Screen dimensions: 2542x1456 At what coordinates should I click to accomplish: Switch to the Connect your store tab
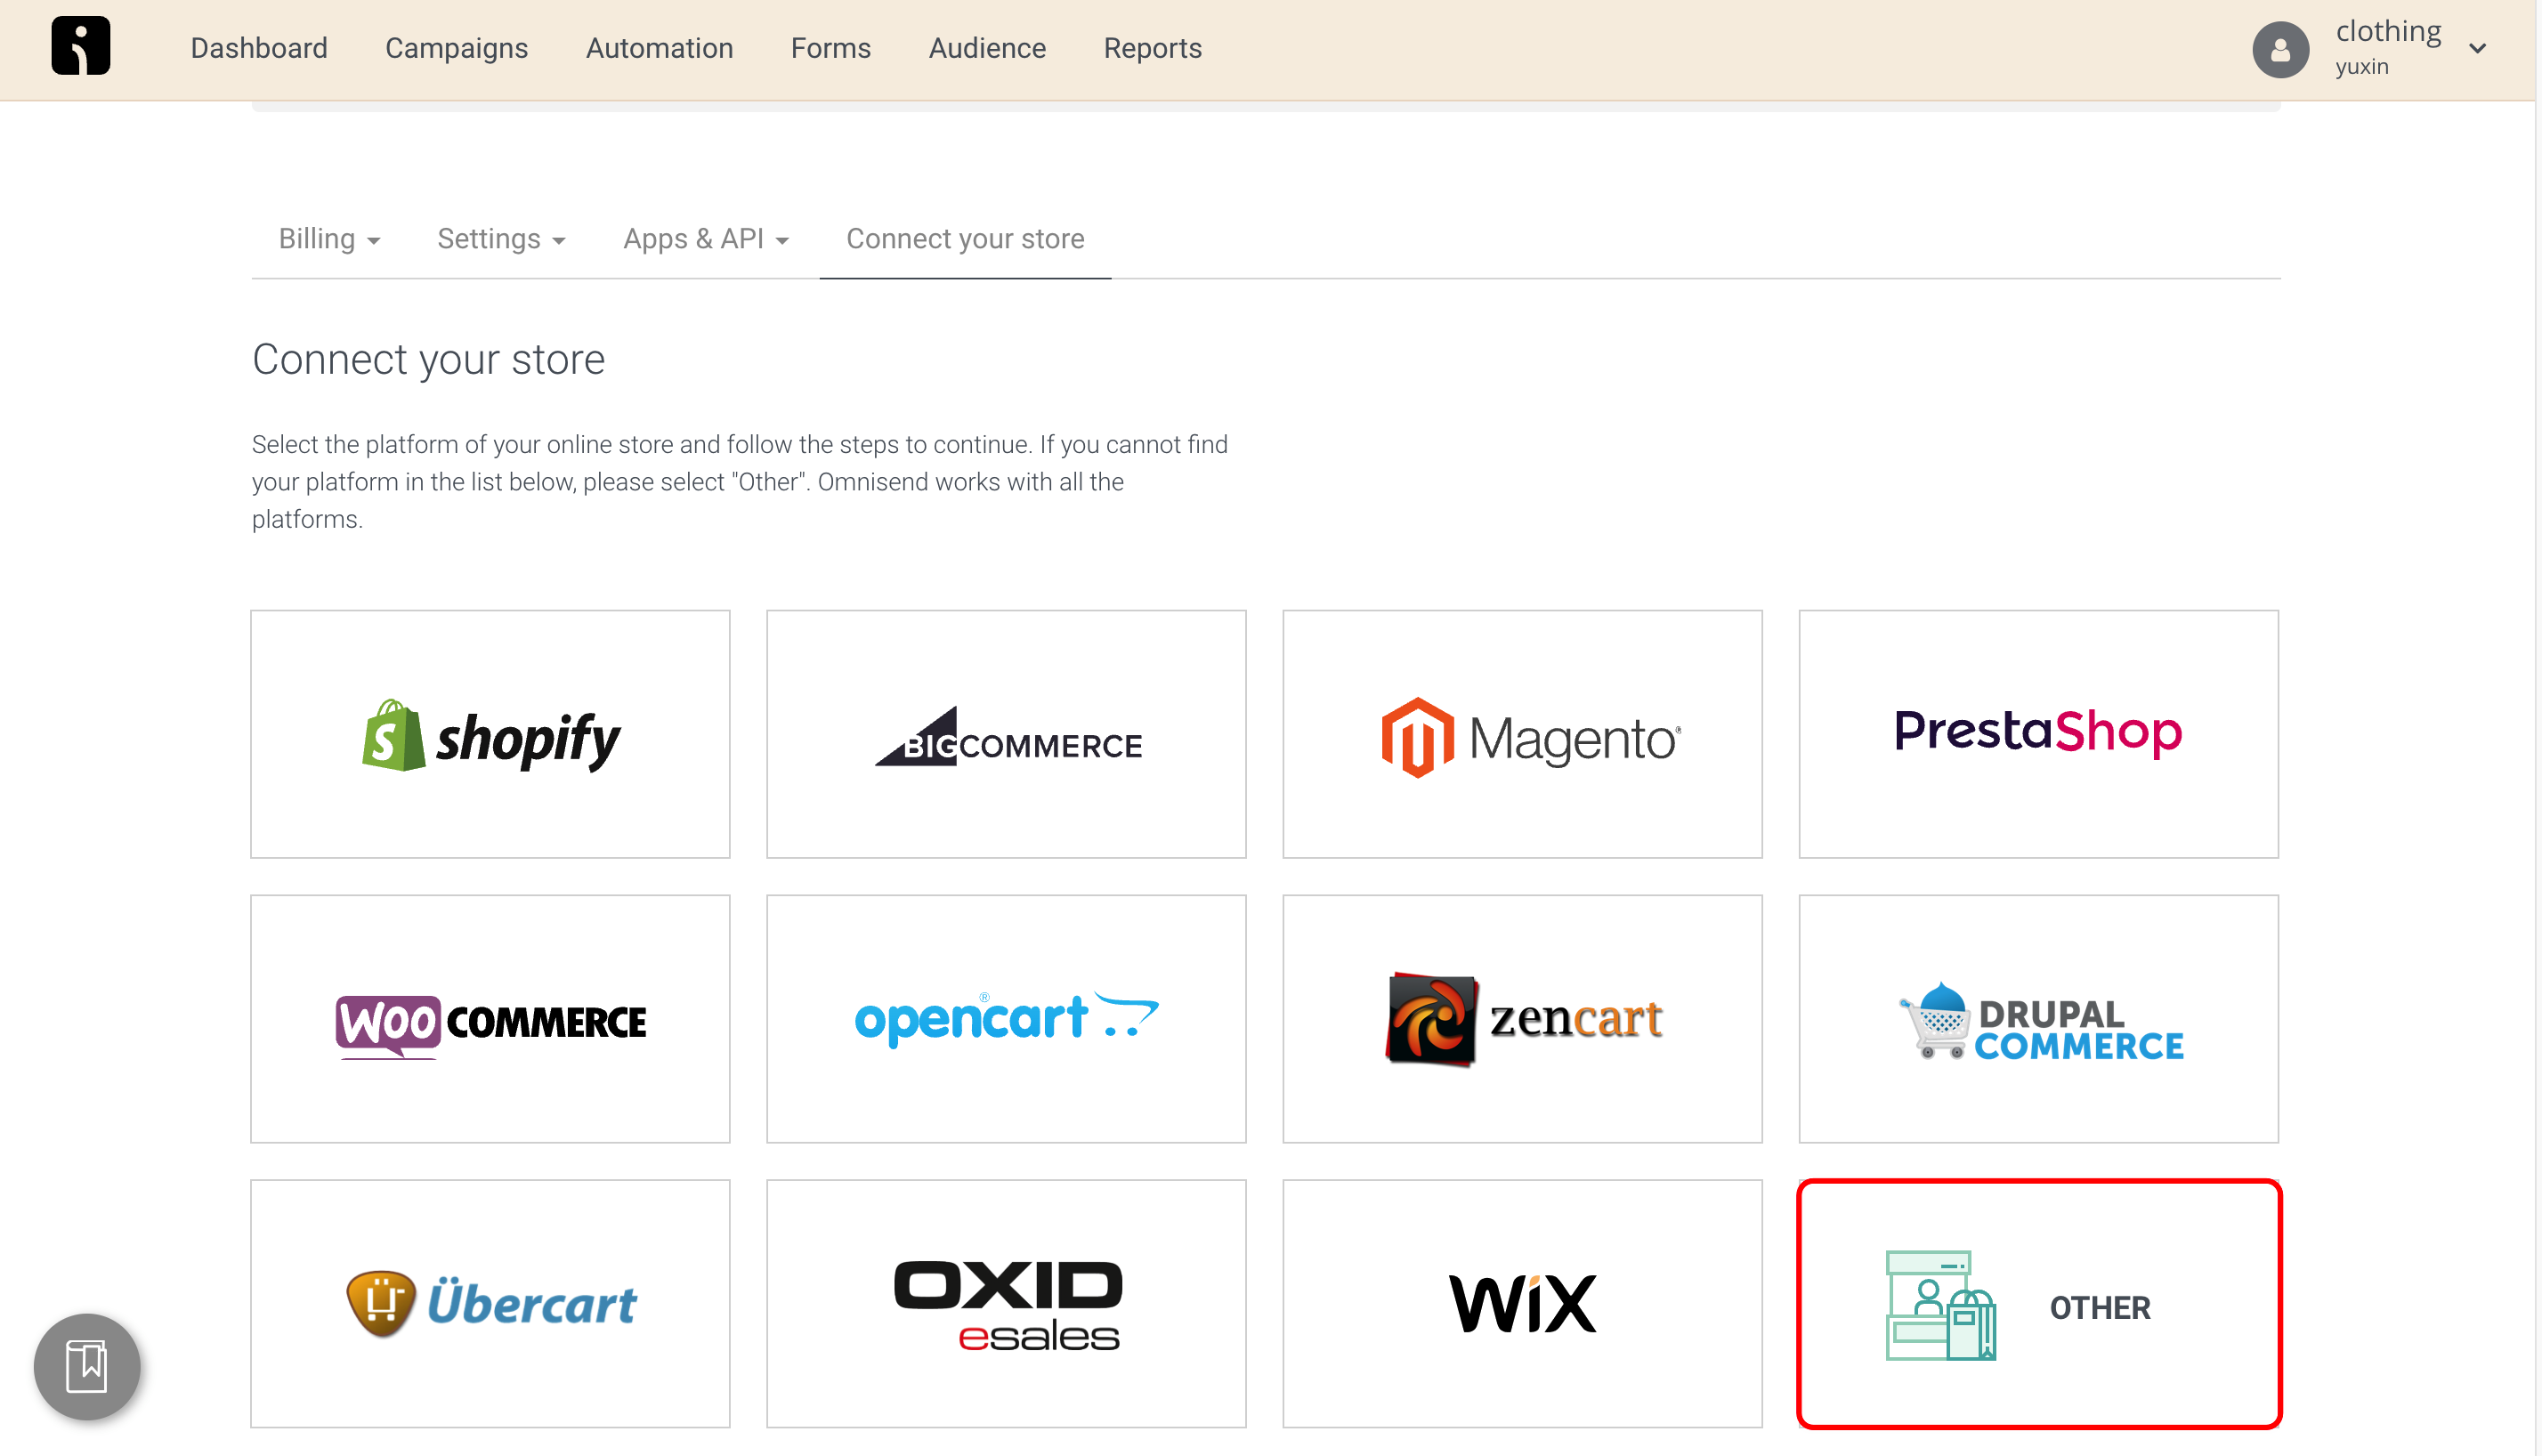tap(965, 239)
